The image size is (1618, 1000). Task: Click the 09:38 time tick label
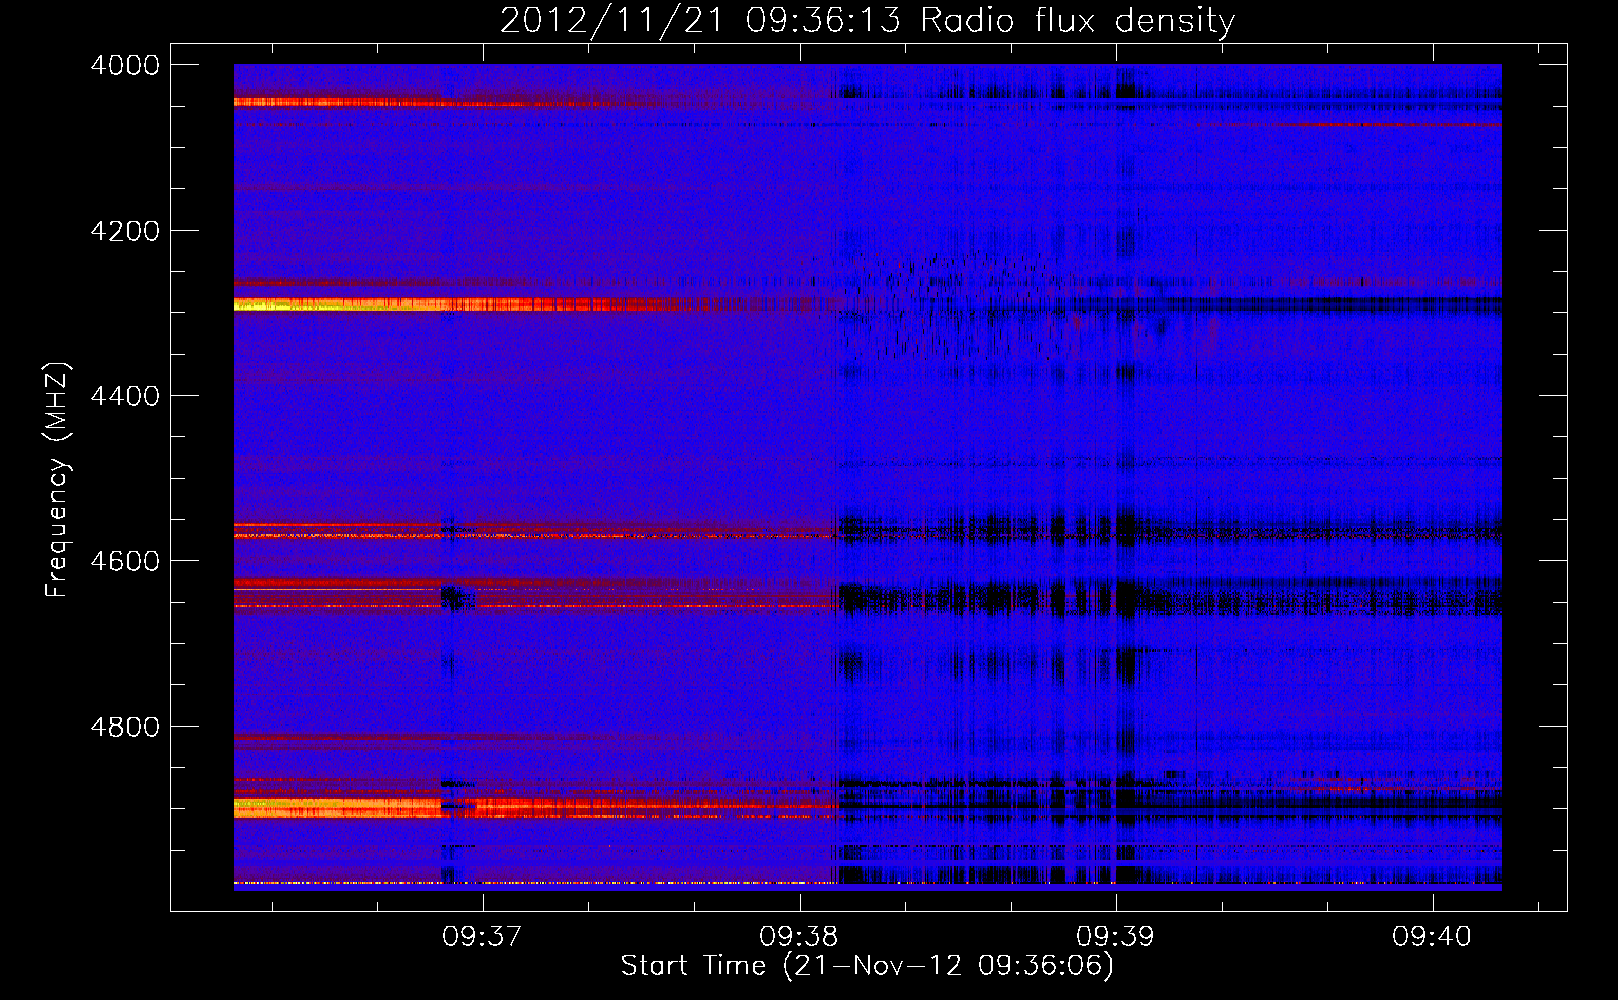point(799,936)
